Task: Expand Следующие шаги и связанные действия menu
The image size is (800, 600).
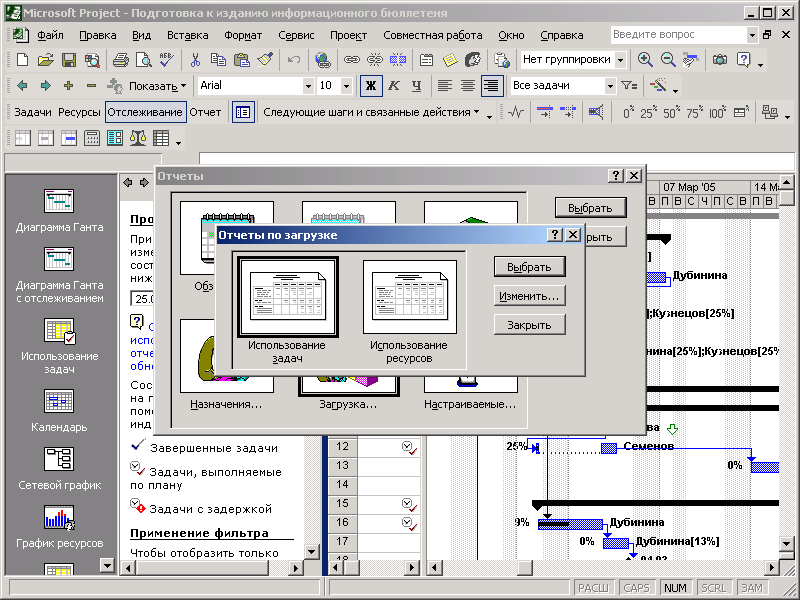Action: pyautogui.click(x=371, y=112)
